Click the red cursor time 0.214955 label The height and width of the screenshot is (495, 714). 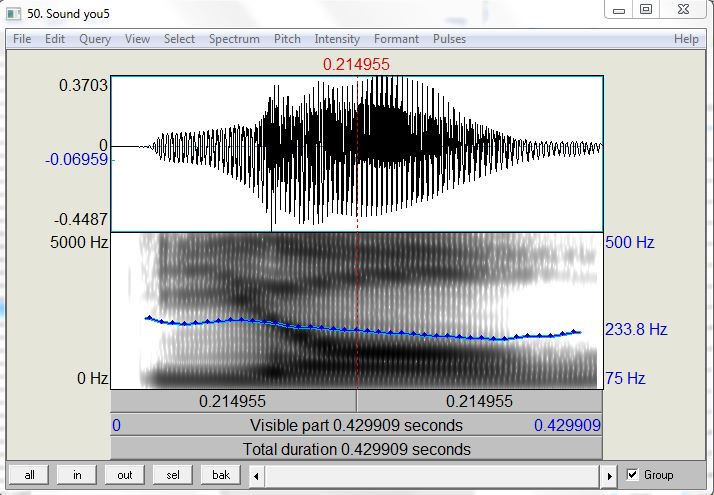click(356, 64)
